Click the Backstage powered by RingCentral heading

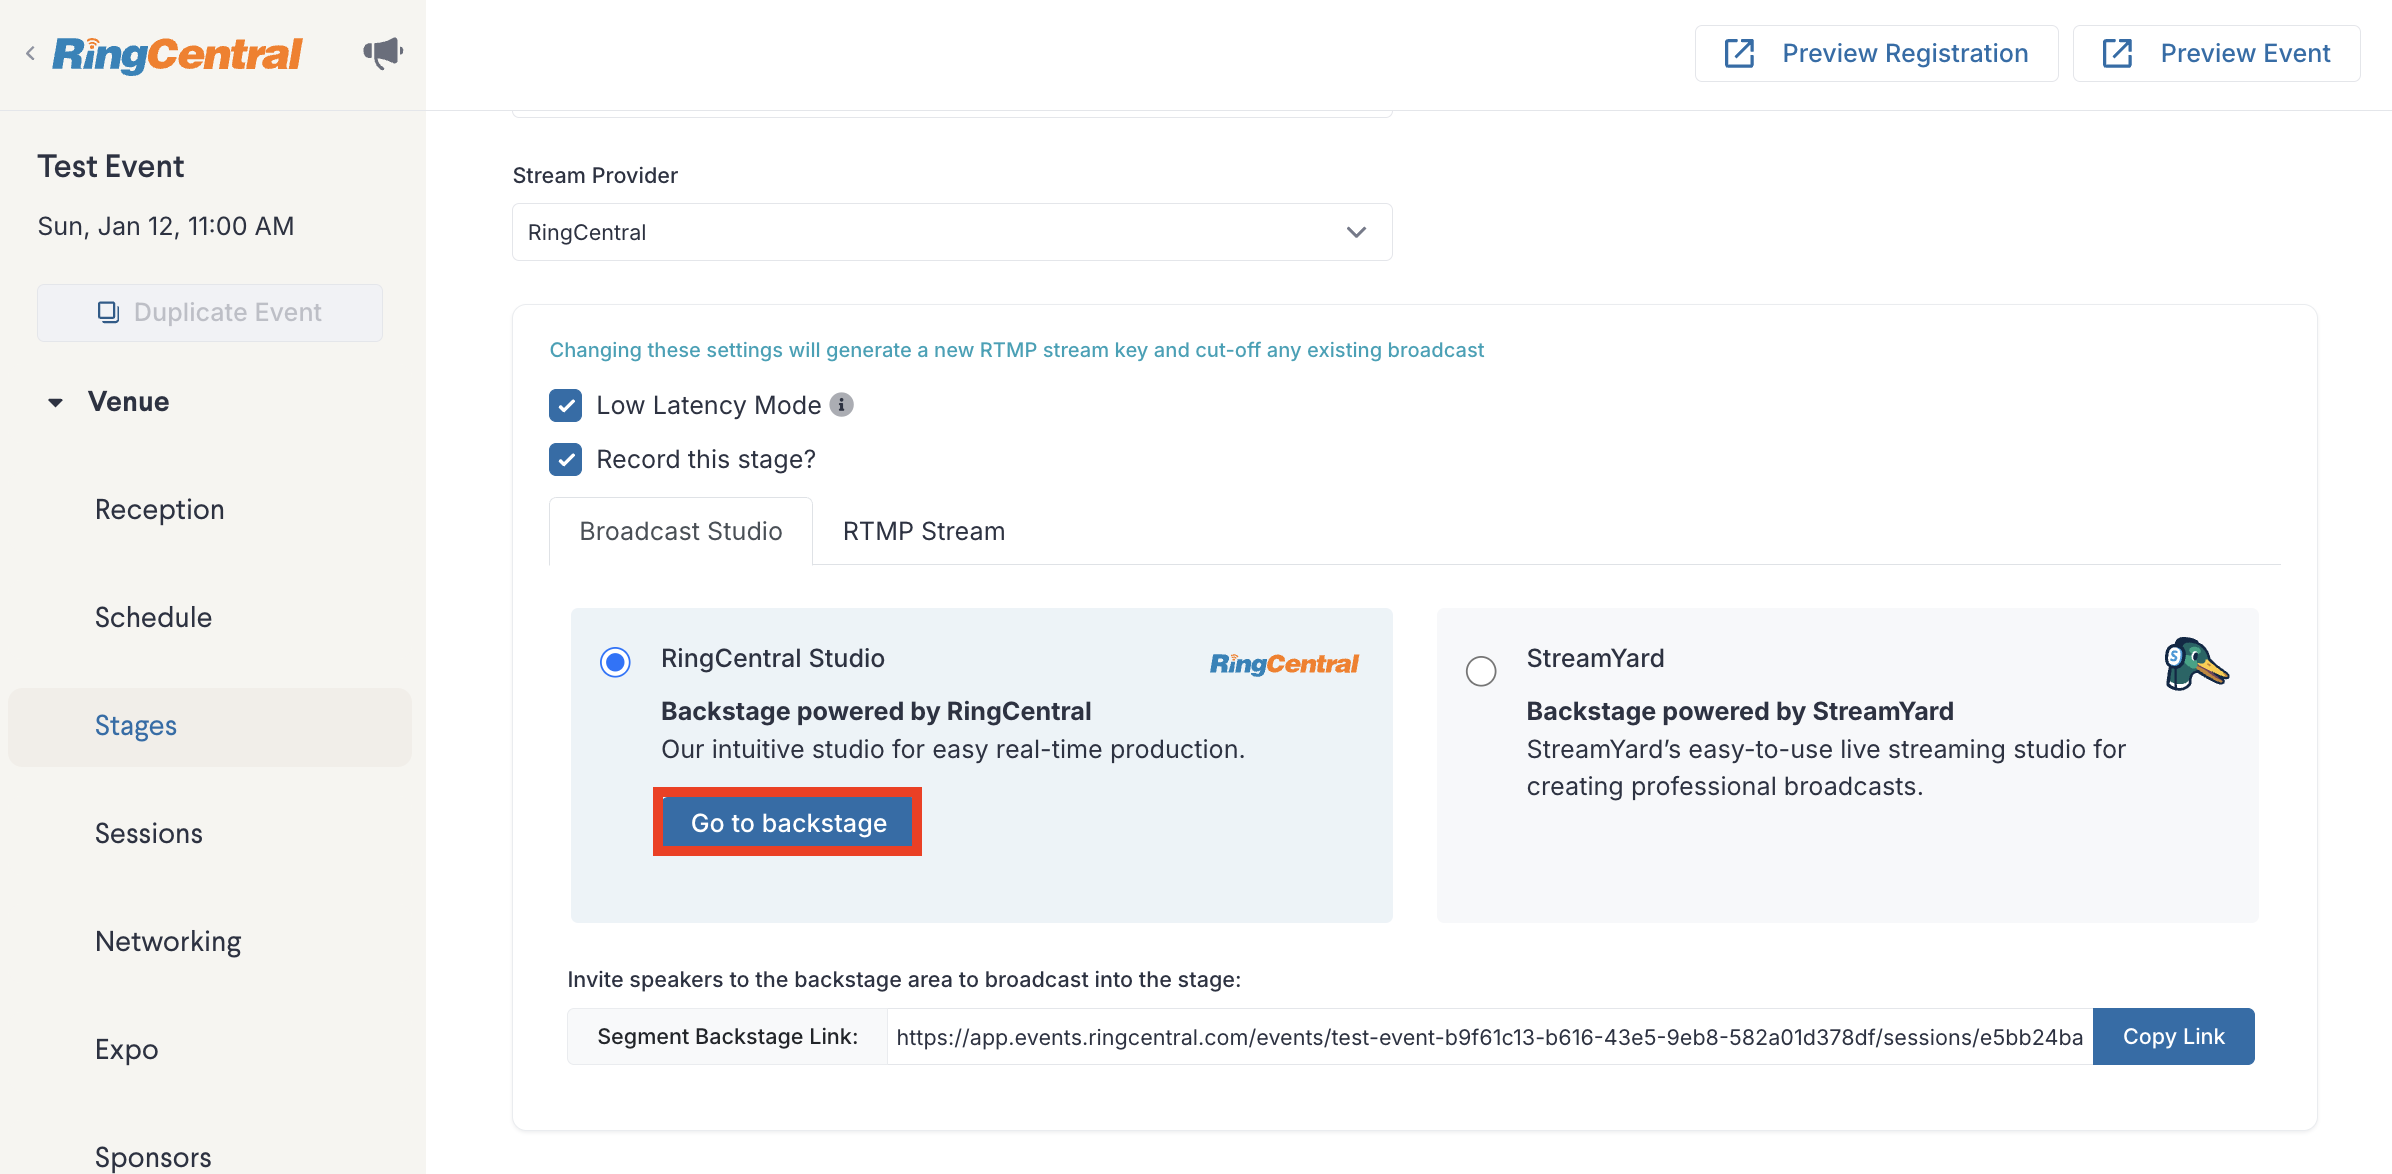(x=876, y=711)
